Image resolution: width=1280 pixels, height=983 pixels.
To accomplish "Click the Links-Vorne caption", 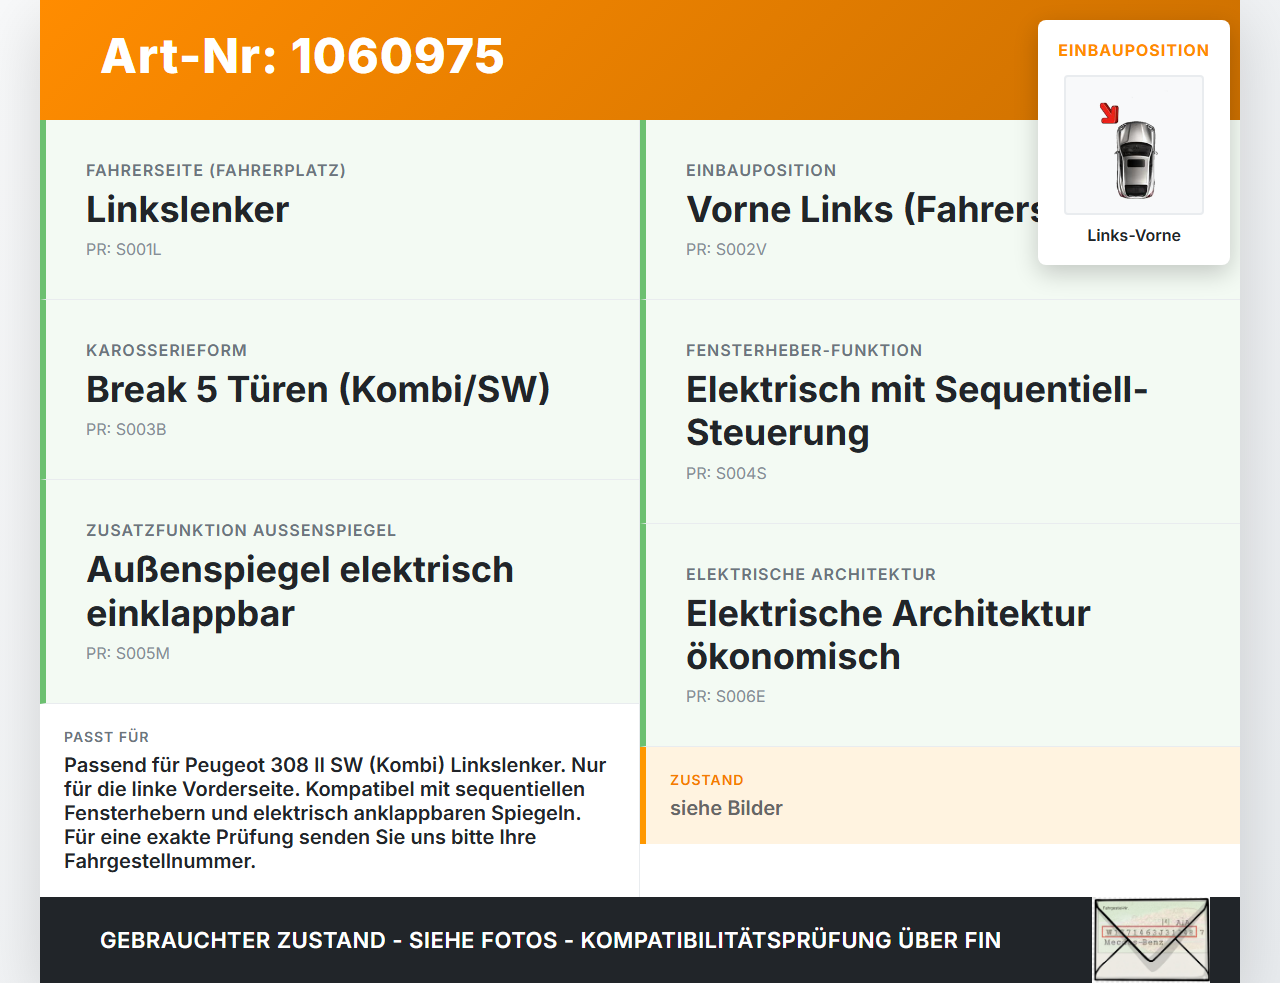I will pos(1134,235).
